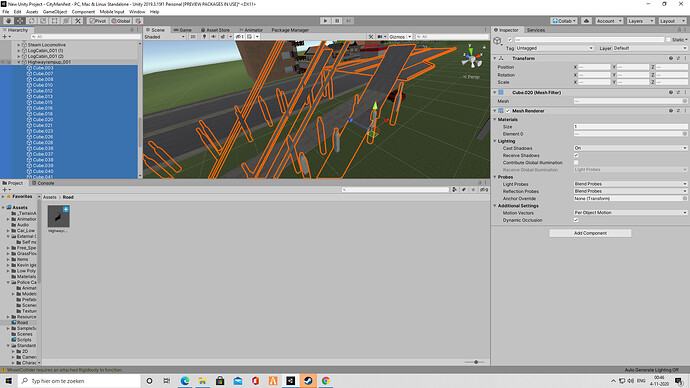Screen dimensions: 690x388
Task: Toggle the Receive Shadows checkbox
Action: pos(576,155)
